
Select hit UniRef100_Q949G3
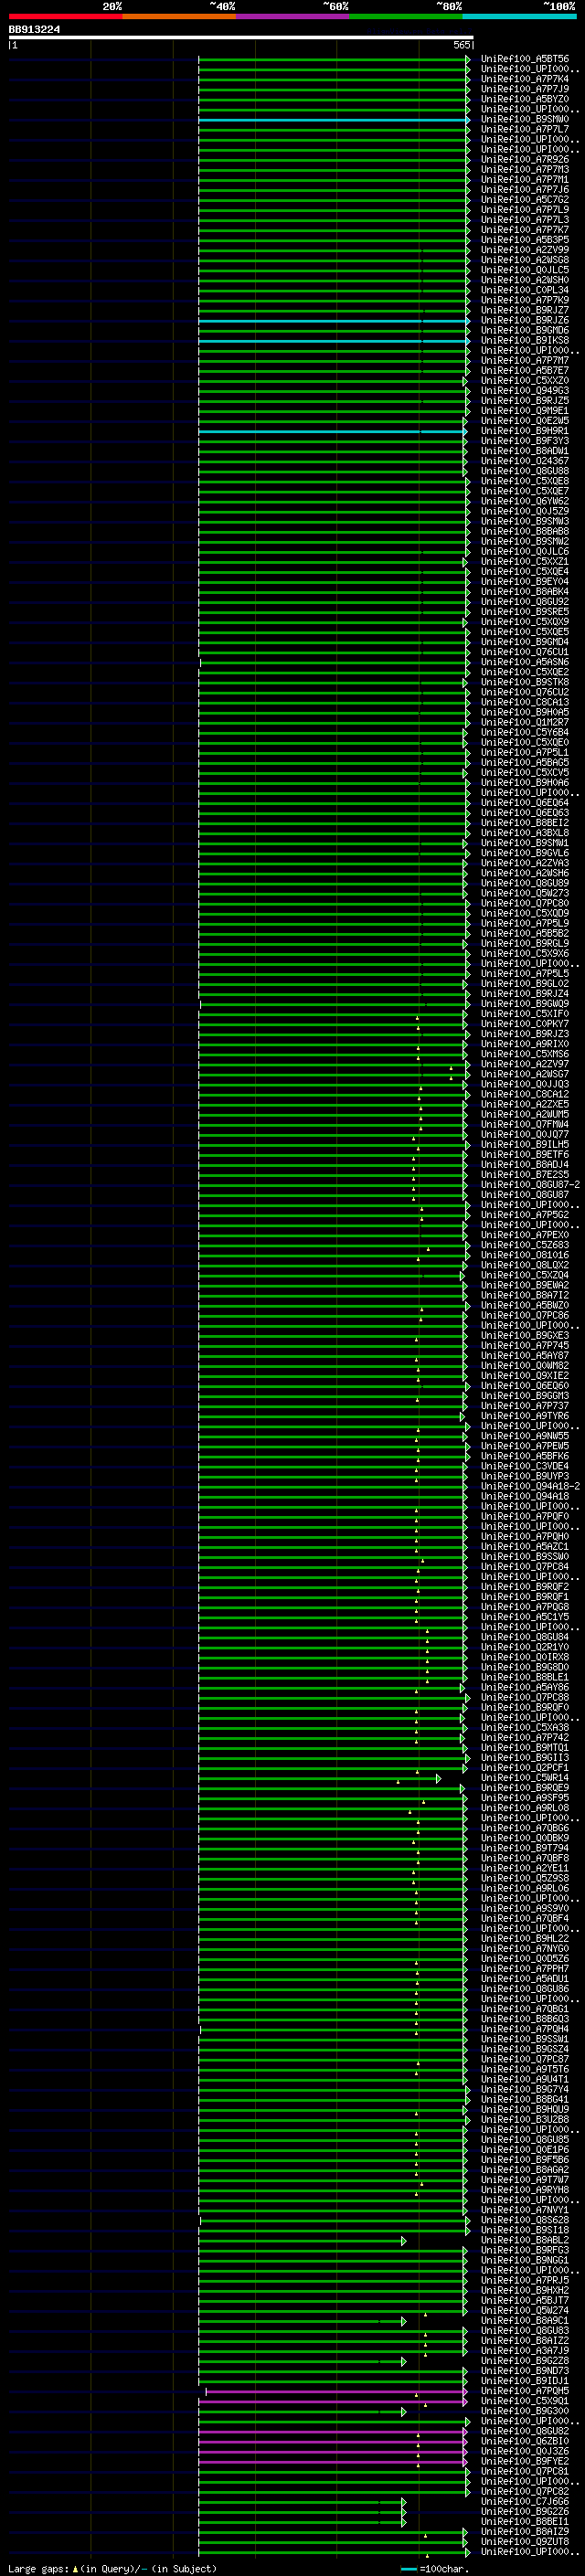(x=525, y=391)
